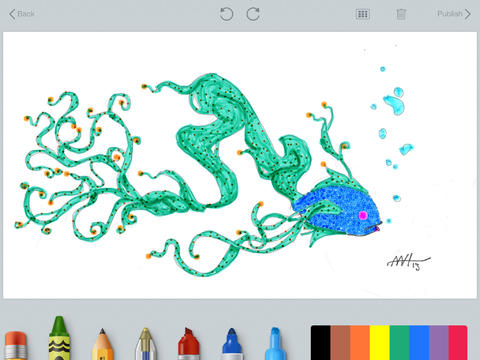480x360 pixels.
Task: Undo the last stroke
Action: pyautogui.click(x=226, y=14)
